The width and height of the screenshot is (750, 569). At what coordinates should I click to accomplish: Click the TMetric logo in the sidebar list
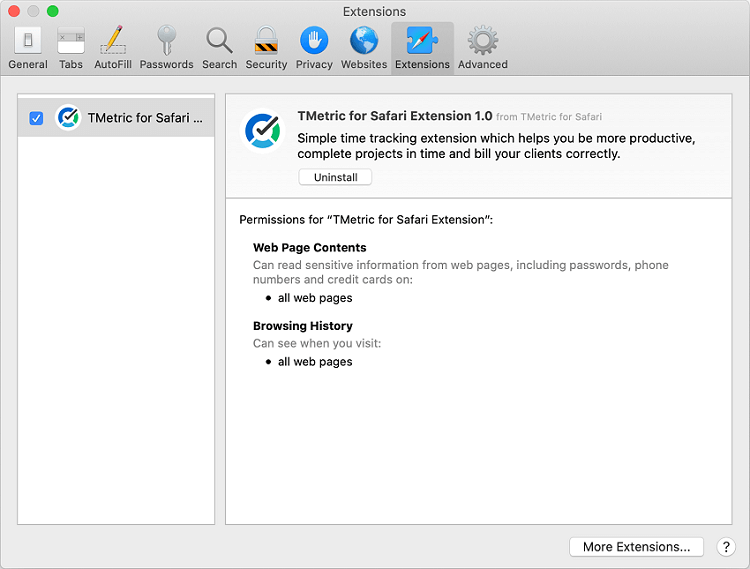click(x=68, y=117)
